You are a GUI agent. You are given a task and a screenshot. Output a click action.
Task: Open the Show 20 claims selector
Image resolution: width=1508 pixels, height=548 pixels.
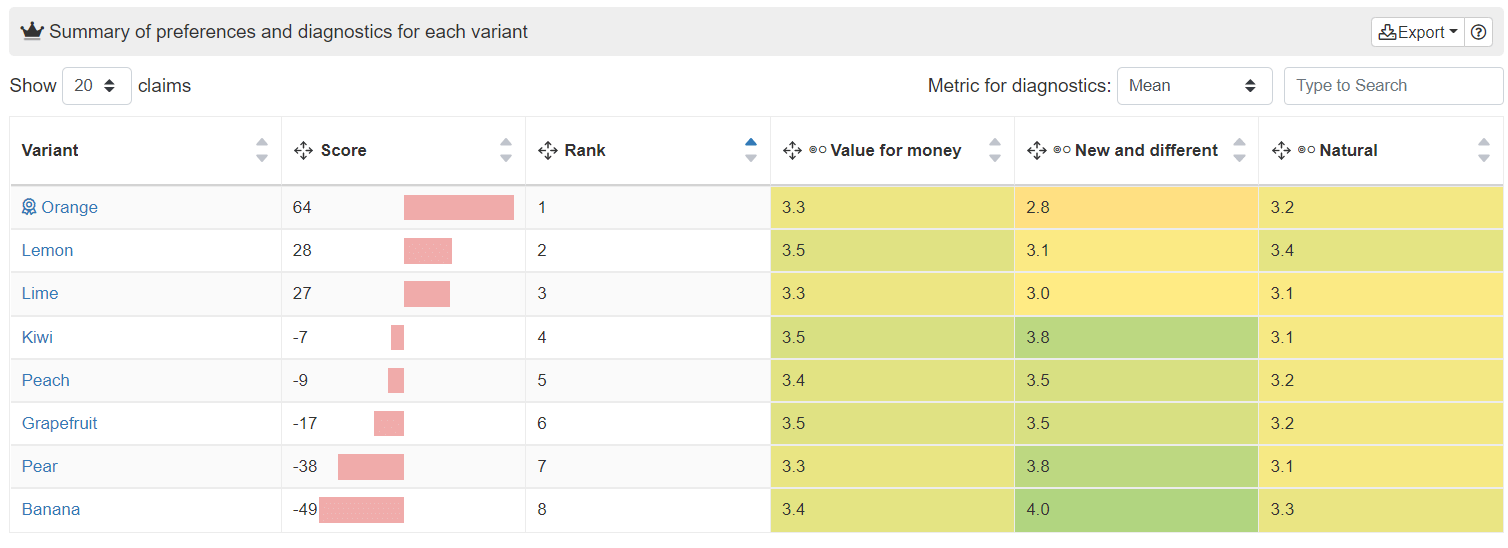tap(97, 86)
